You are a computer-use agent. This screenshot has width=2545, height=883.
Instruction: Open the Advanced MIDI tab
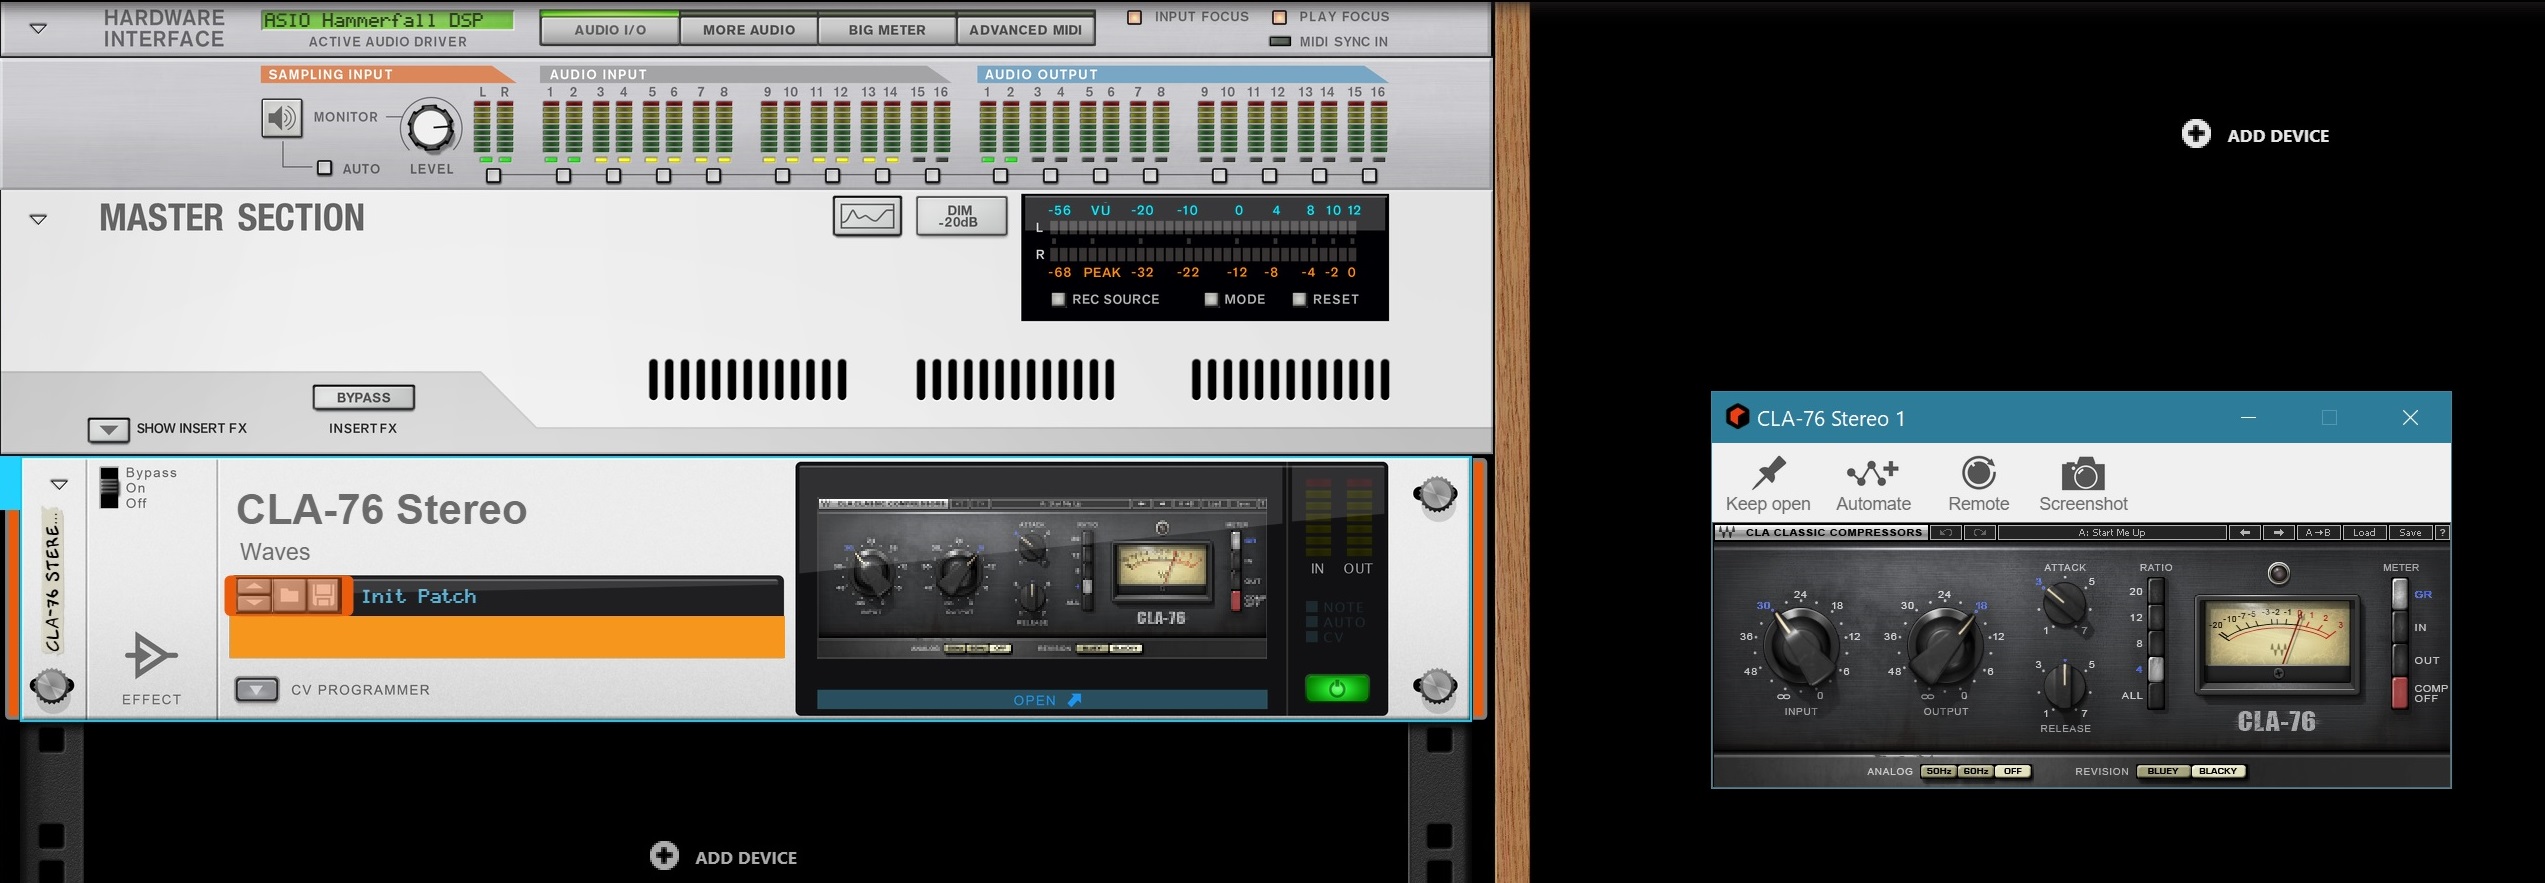point(1025,29)
